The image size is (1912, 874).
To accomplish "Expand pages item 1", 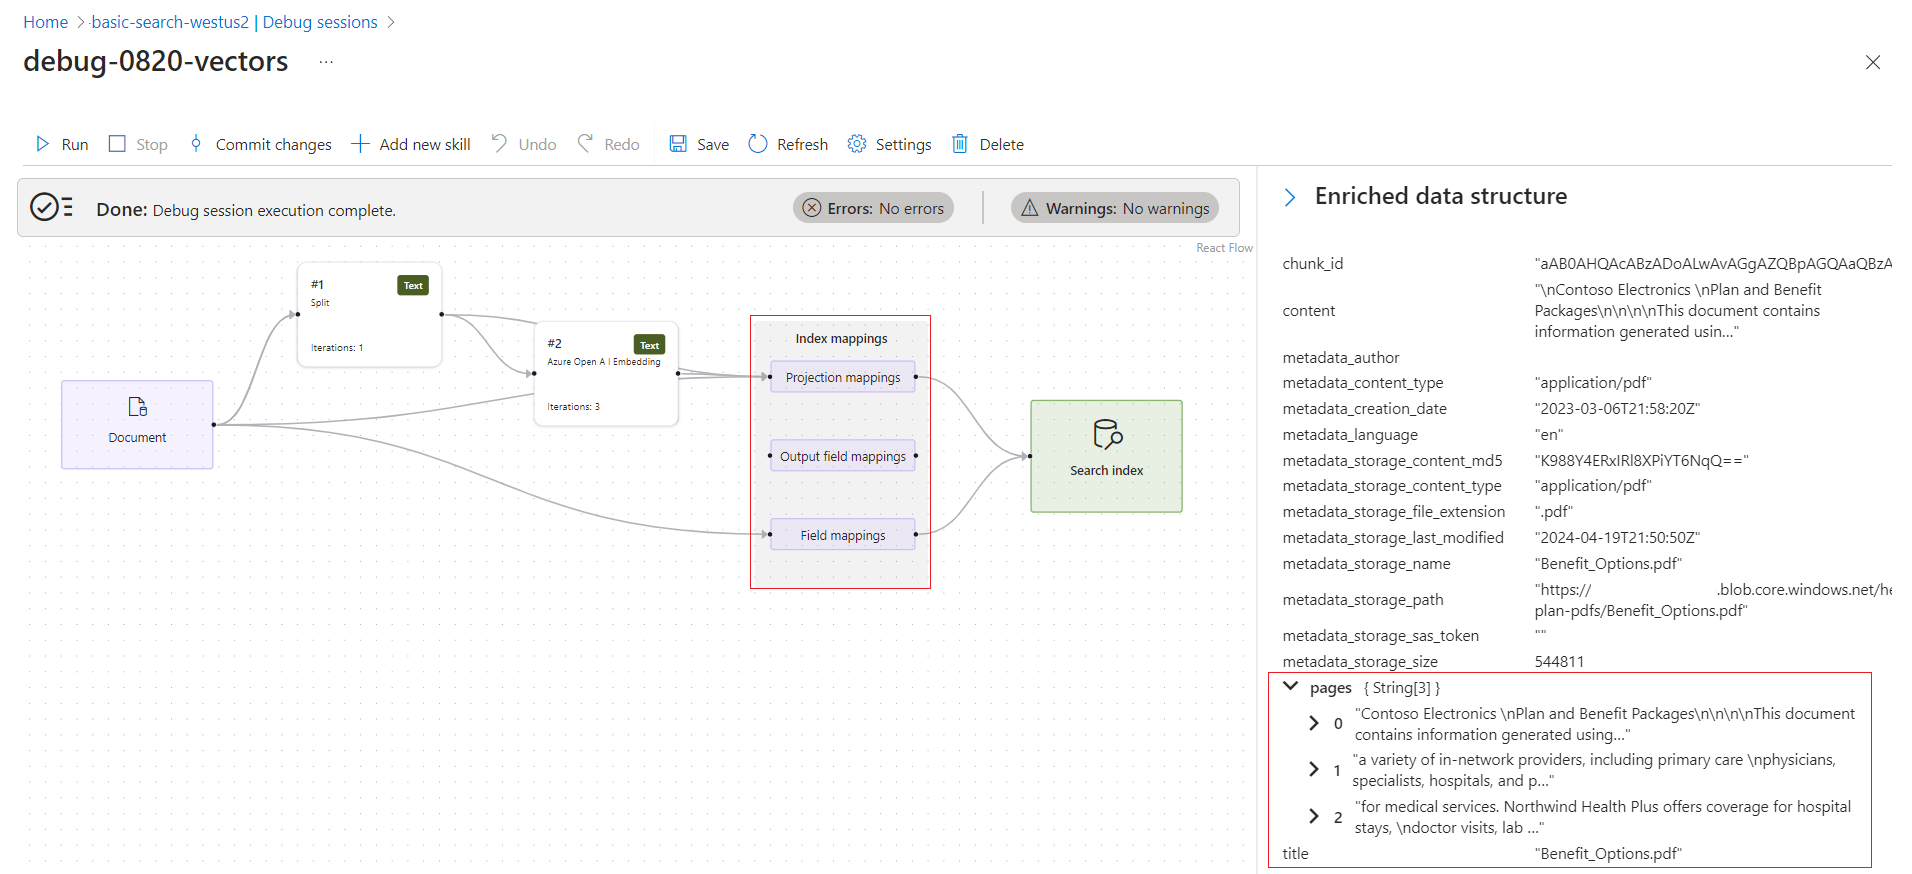I will (1314, 769).
